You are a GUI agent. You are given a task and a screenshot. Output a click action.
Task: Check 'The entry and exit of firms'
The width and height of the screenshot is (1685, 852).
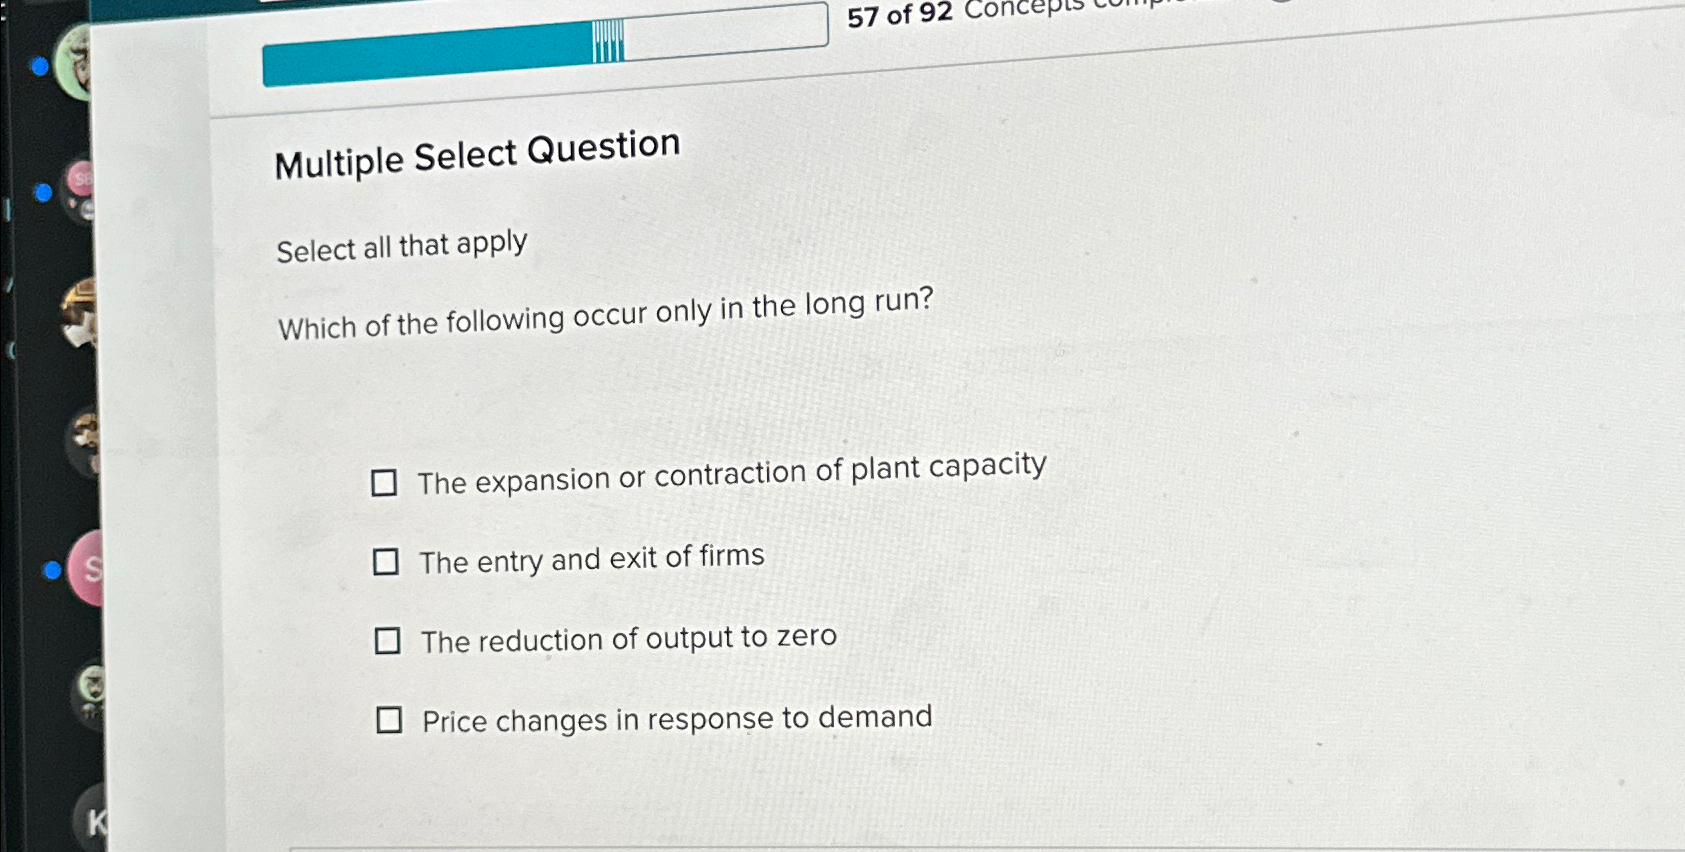(387, 562)
